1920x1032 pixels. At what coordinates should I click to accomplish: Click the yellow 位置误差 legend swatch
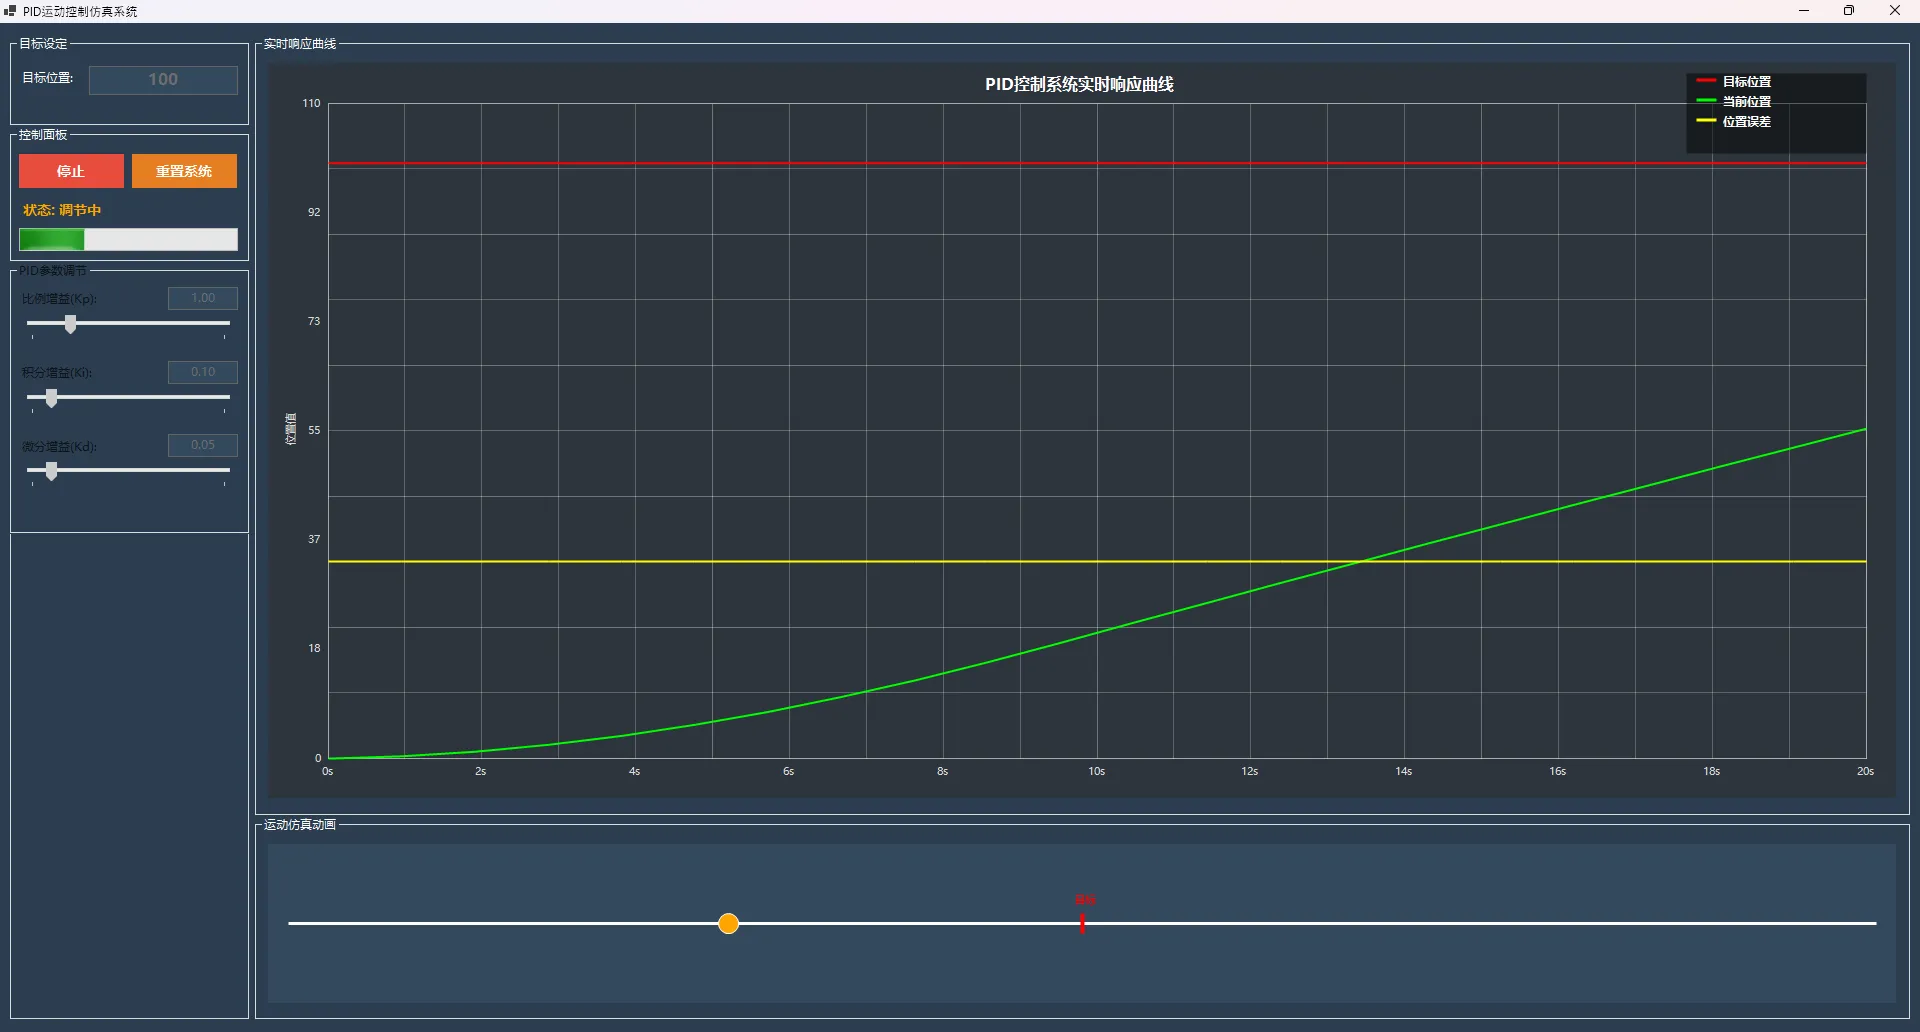tap(1706, 121)
